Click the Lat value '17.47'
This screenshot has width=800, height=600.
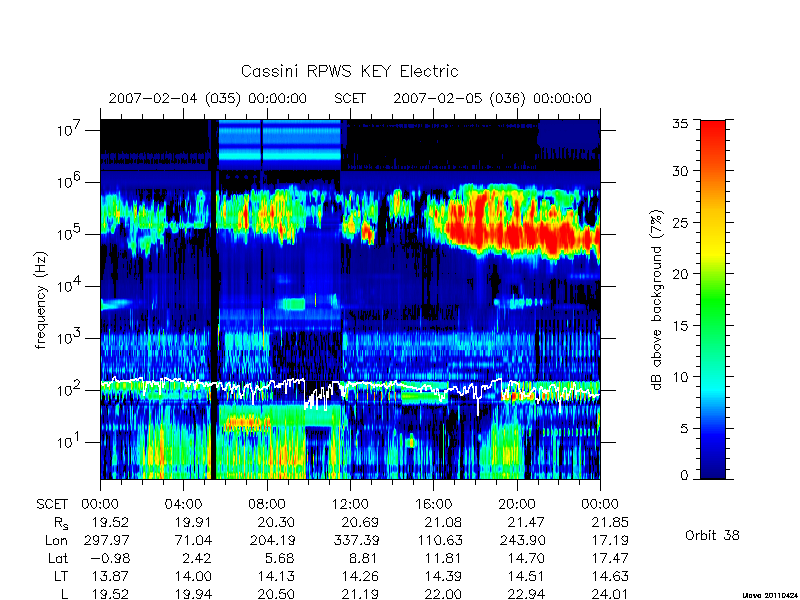click(610, 558)
